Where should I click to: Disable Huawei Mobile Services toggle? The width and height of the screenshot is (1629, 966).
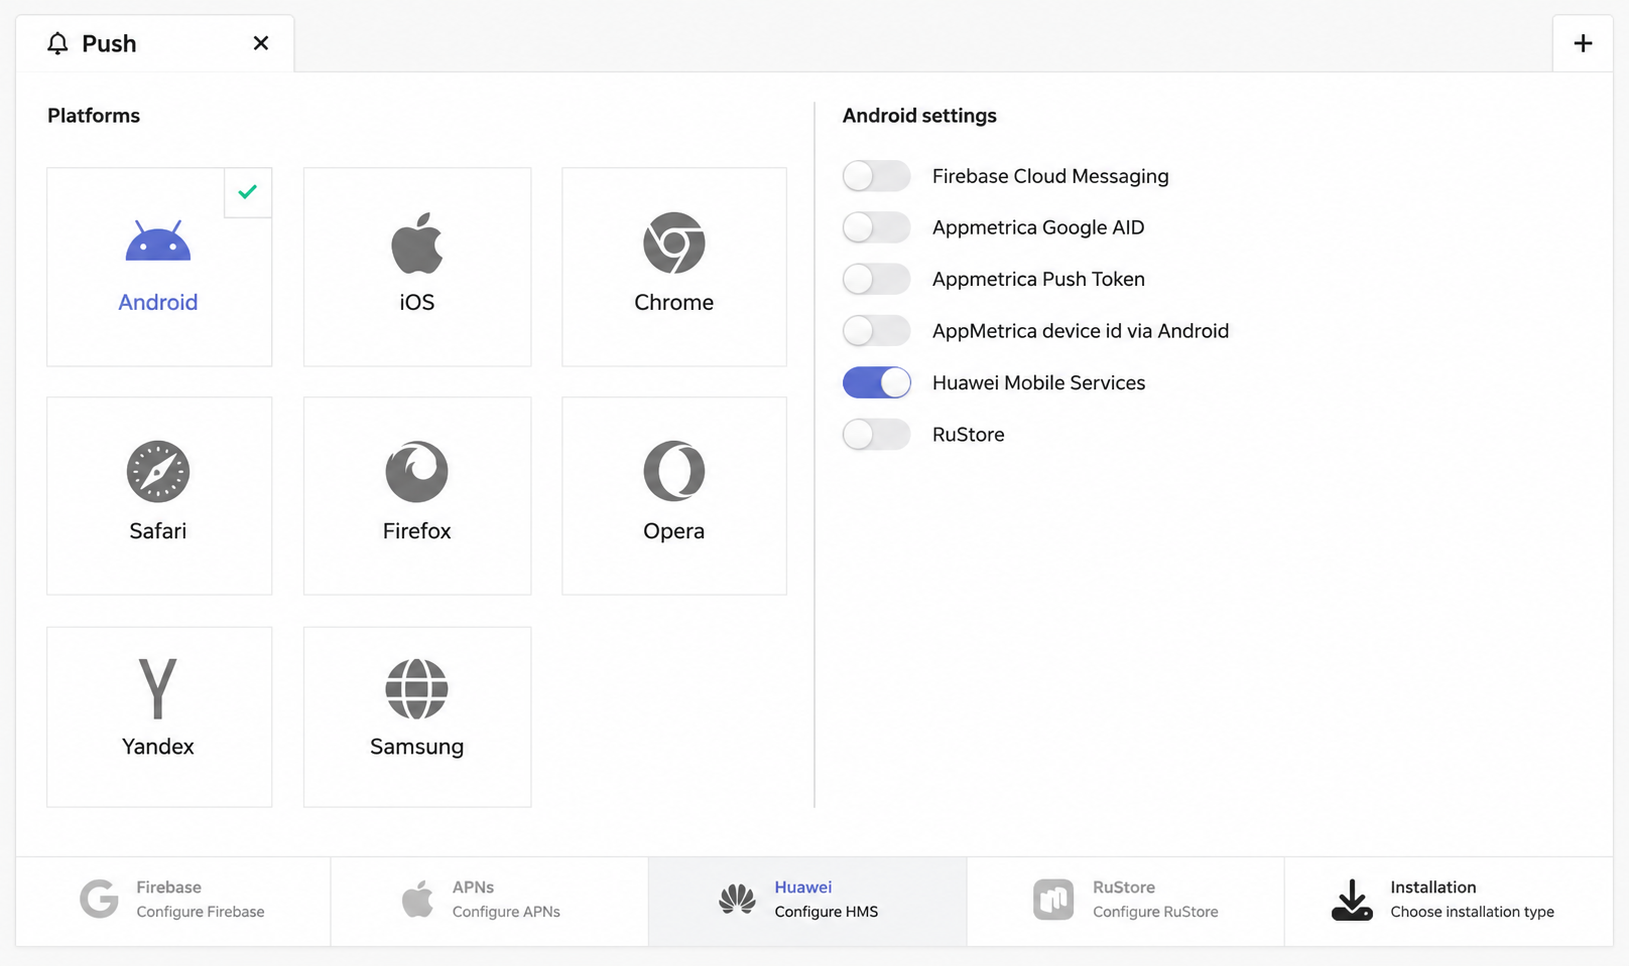pyautogui.click(x=876, y=382)
